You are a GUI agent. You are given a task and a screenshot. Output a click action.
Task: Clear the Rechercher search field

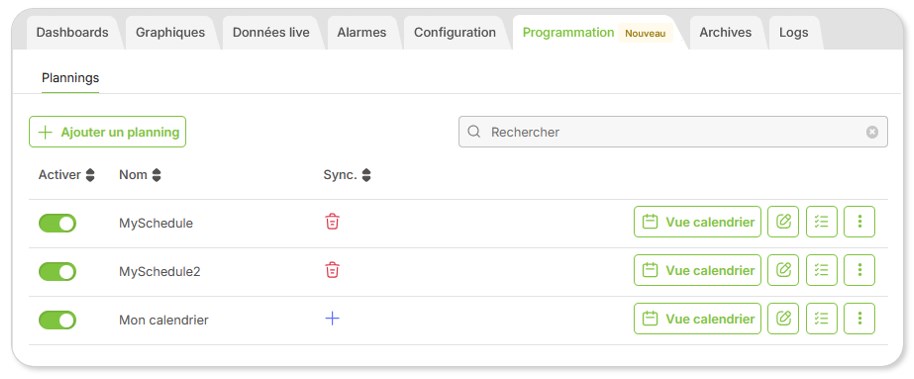(871, 132)
